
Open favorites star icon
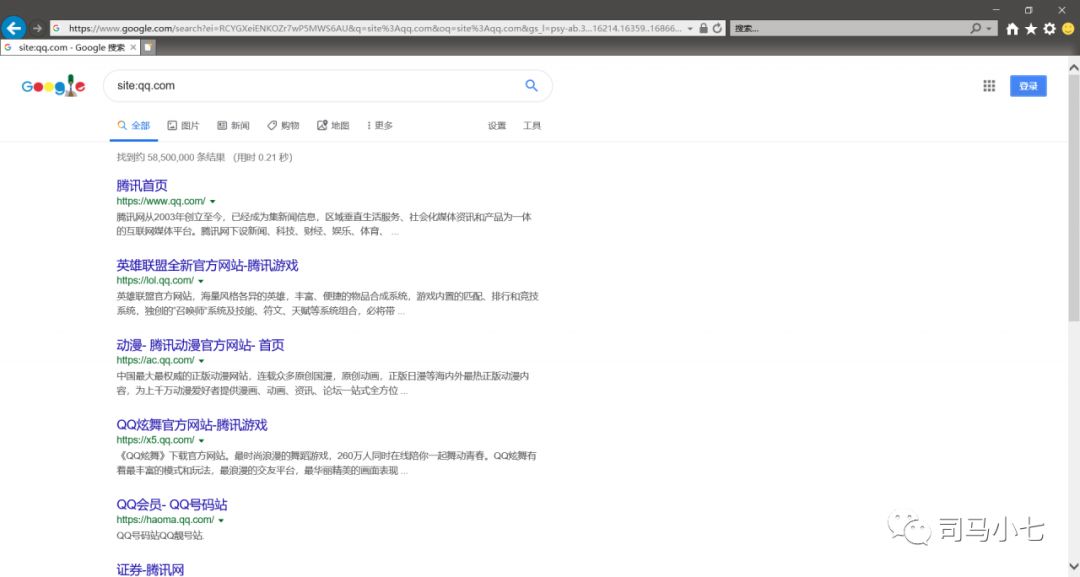click(x=1031, y=29)
